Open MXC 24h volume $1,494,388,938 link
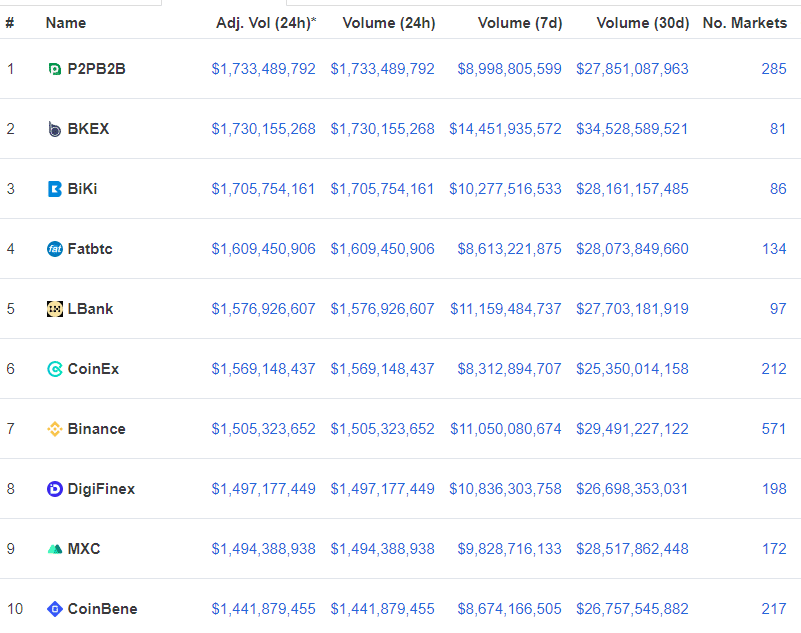 pyautogui.click(x=382, y=549)
